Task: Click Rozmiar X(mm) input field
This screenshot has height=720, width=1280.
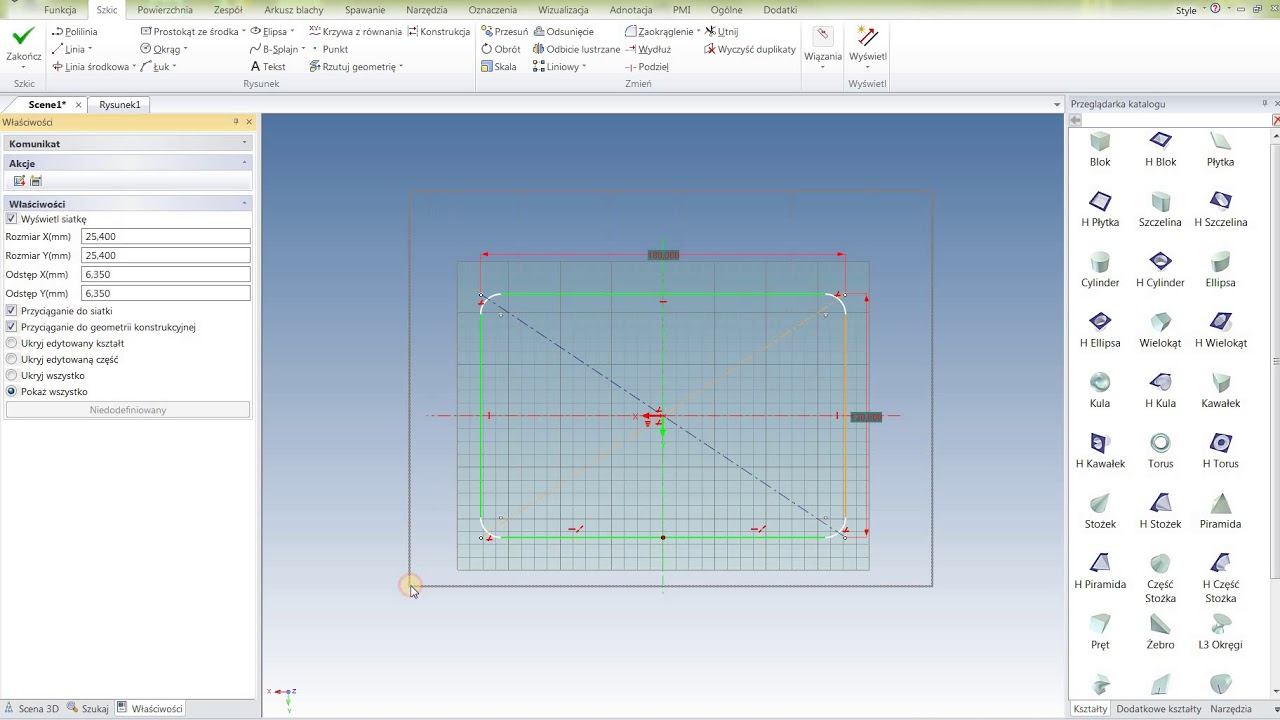Action: (166, 237)
